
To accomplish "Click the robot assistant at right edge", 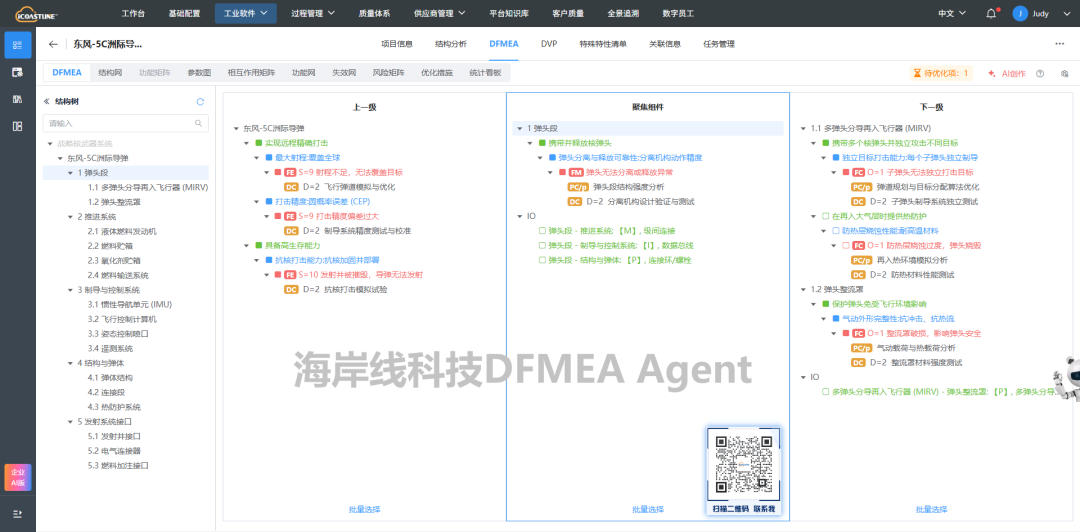I will coord(1066,379).
